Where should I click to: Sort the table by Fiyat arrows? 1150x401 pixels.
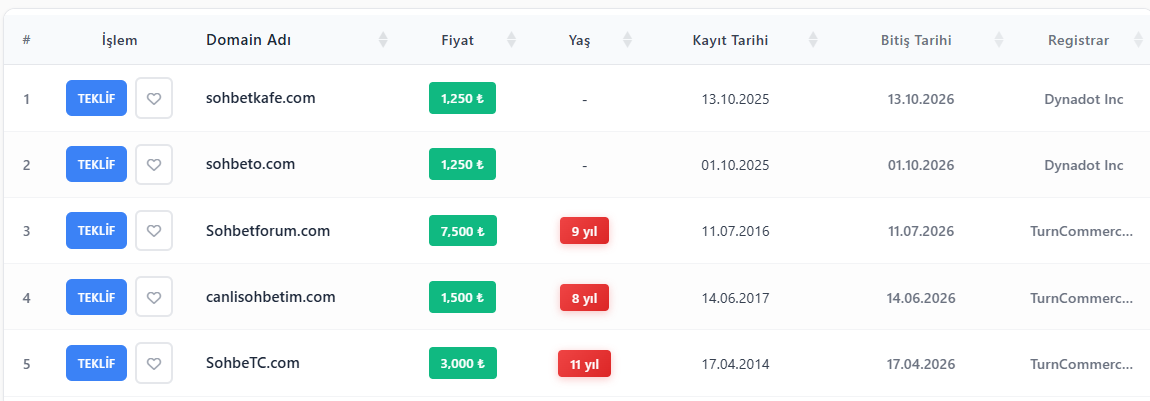click(x=511, y=40)
